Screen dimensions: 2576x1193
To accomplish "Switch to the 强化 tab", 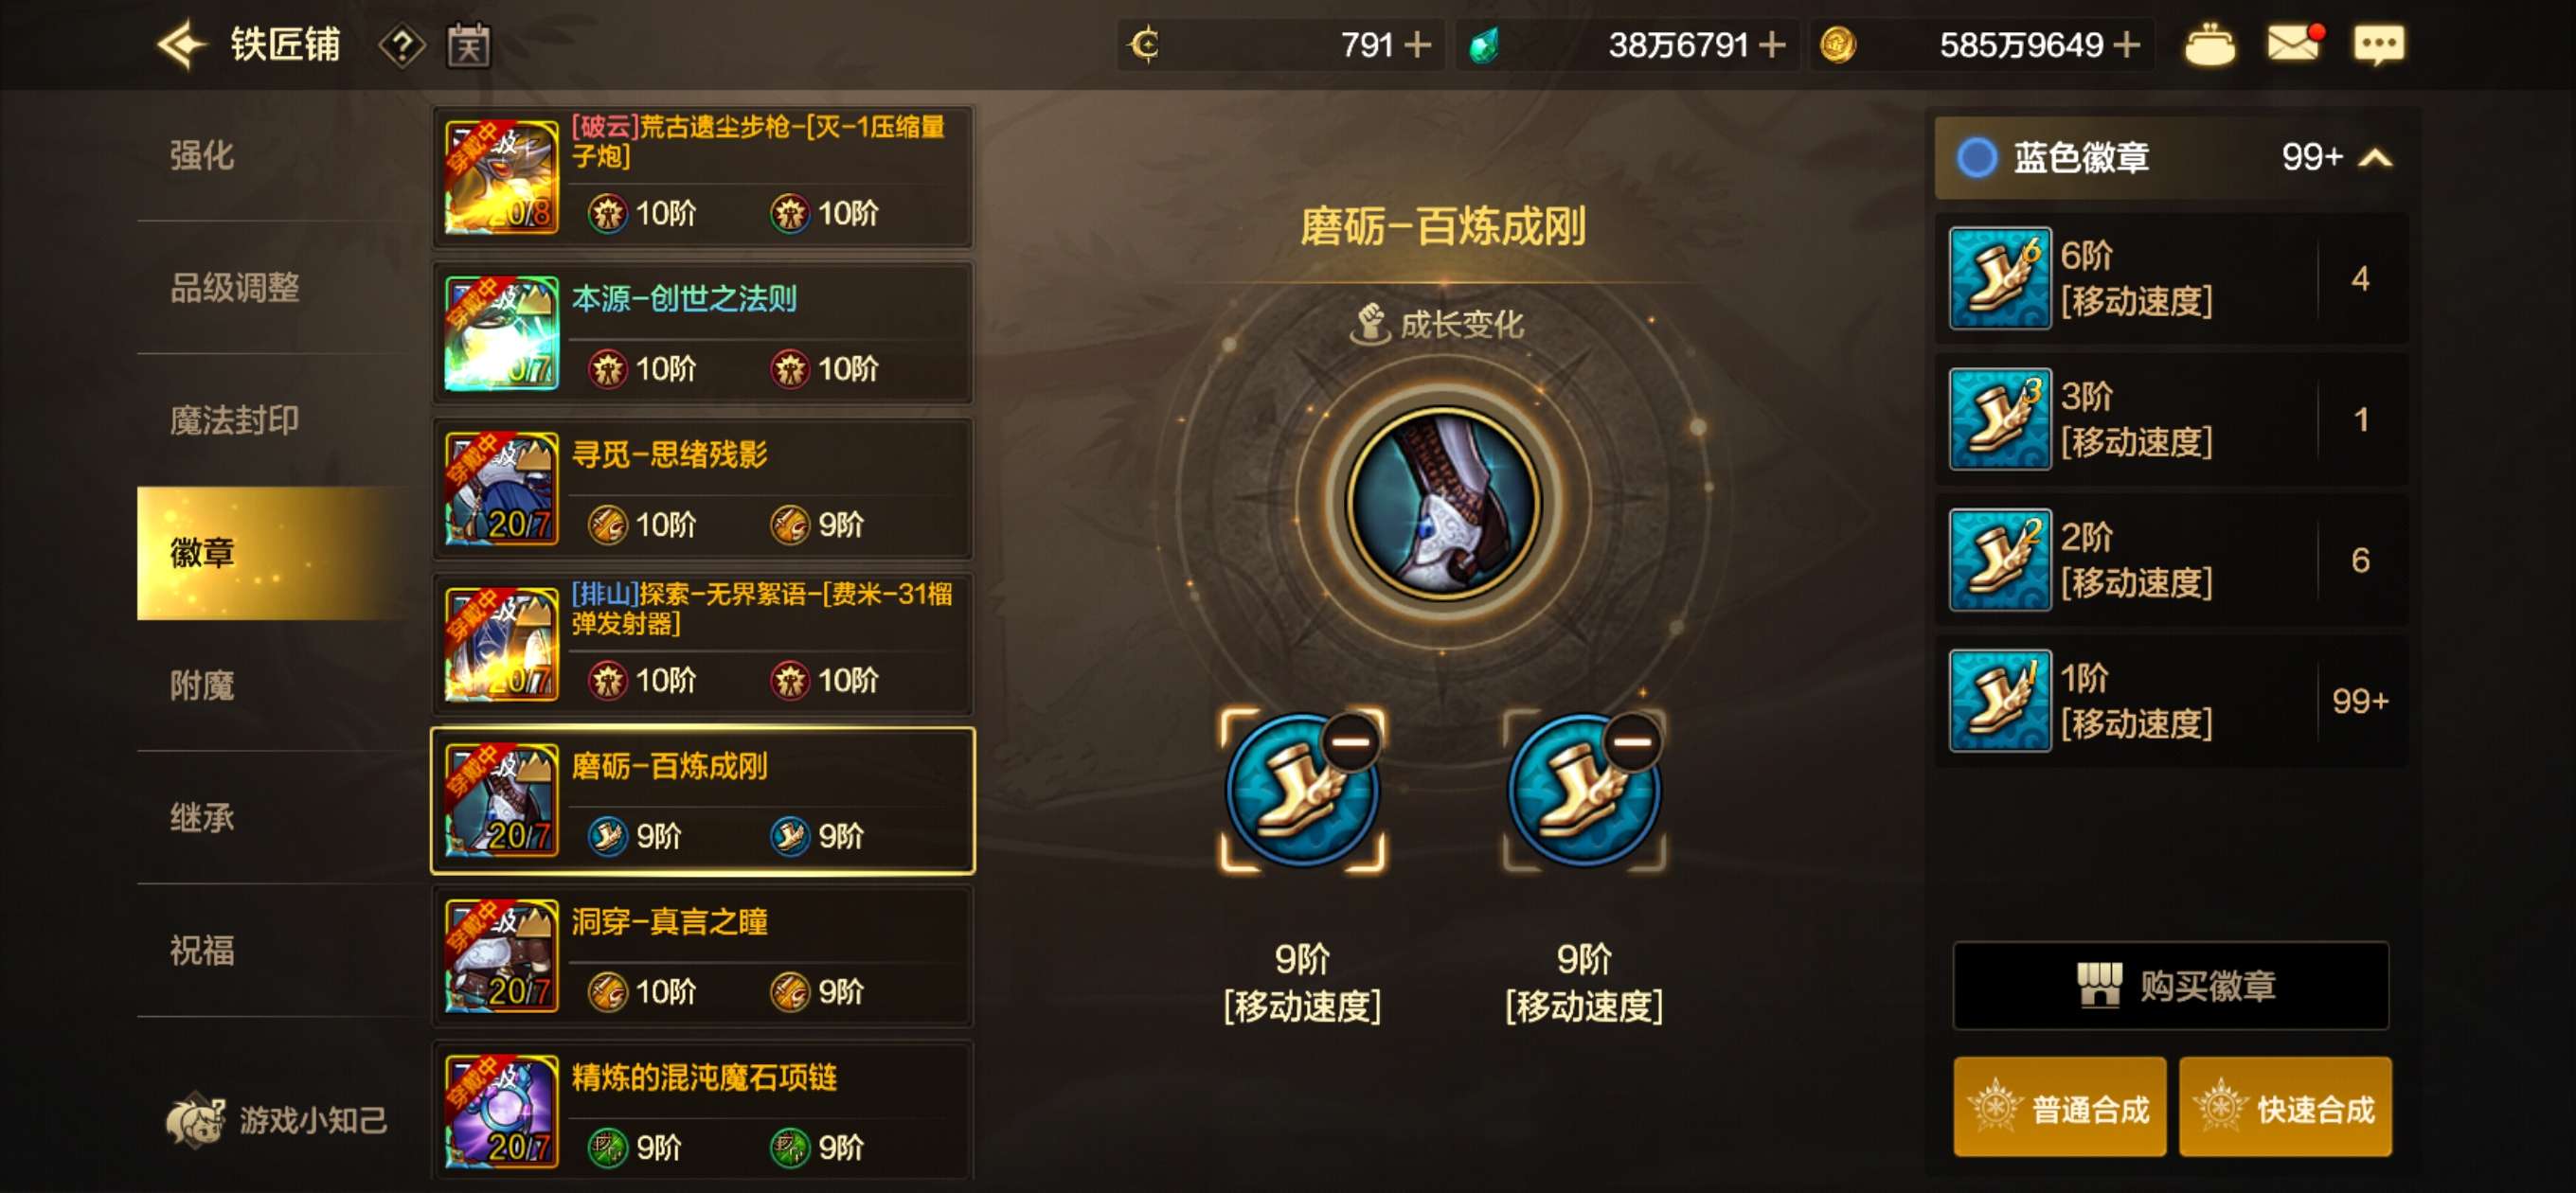I will [x=201, y=155].
